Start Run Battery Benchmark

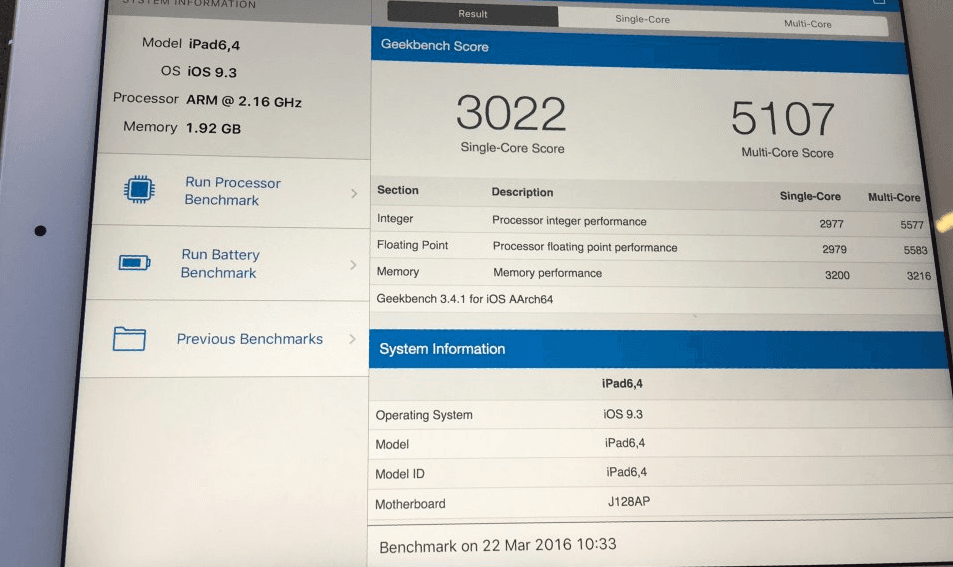(220, 264)
